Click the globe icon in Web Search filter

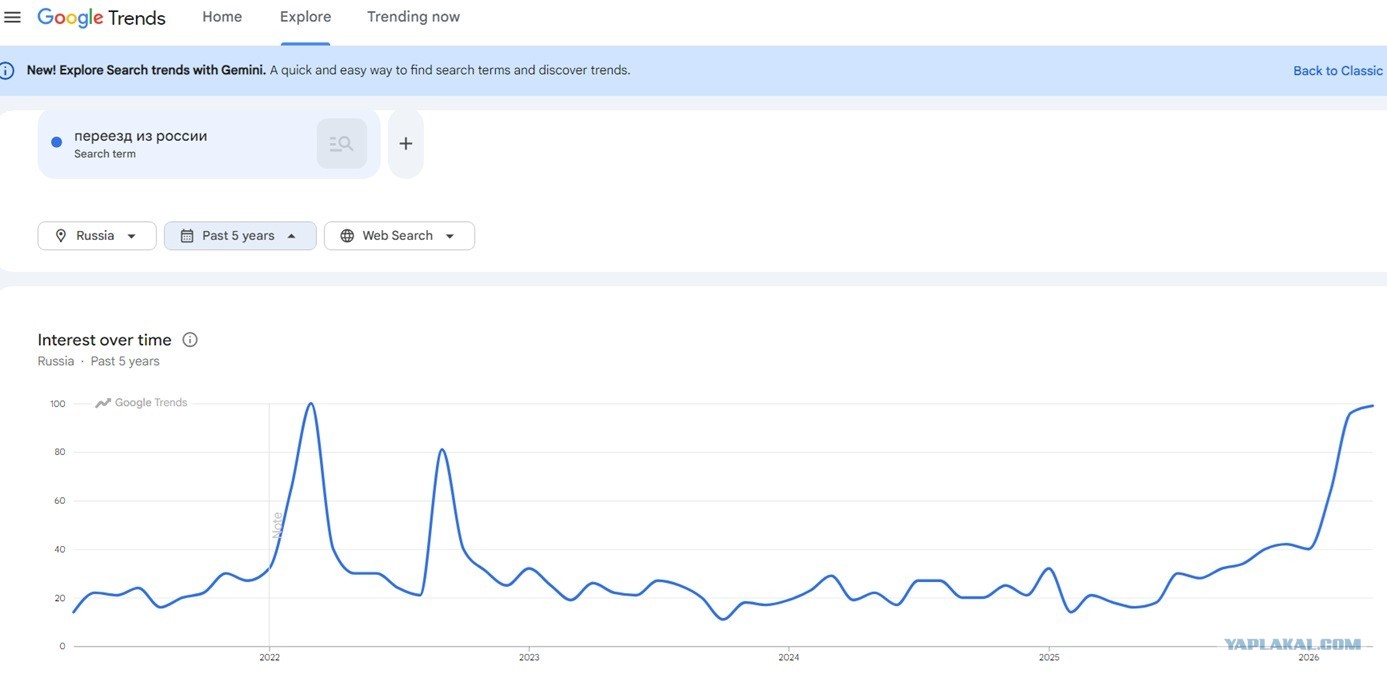click(x=347, y=236)
